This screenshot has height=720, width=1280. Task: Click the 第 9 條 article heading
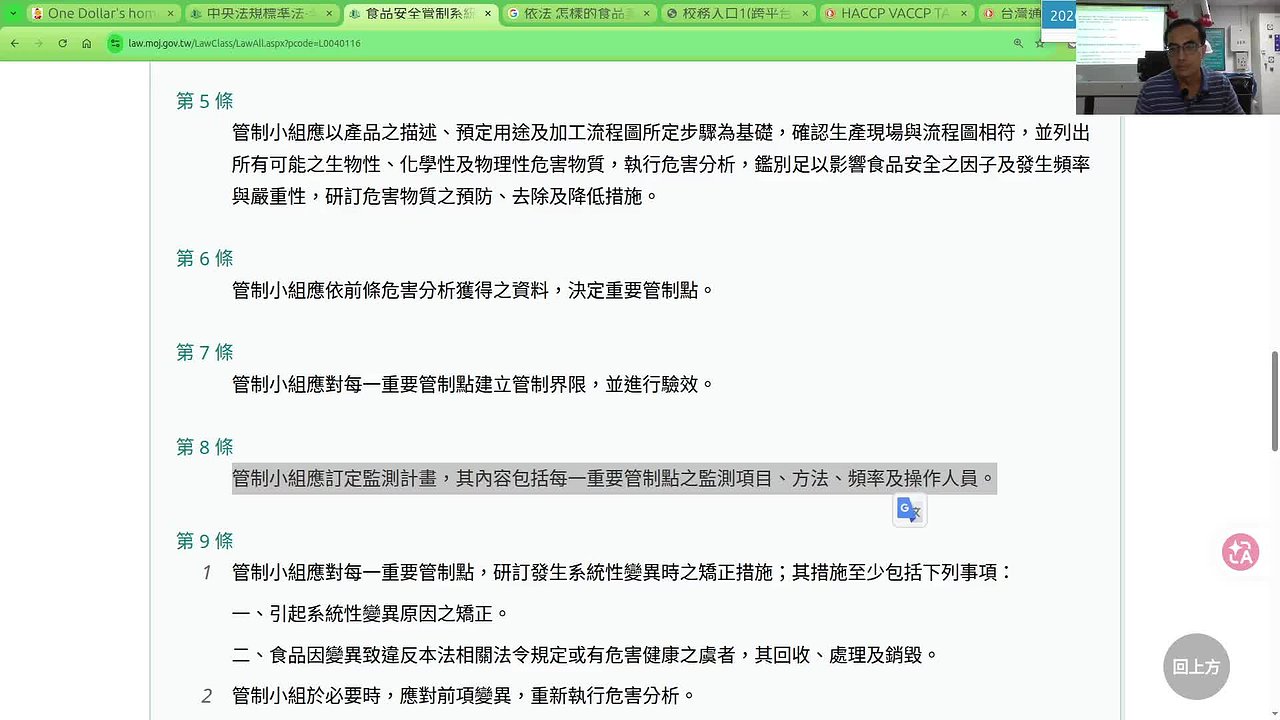[x=205, y=541]
